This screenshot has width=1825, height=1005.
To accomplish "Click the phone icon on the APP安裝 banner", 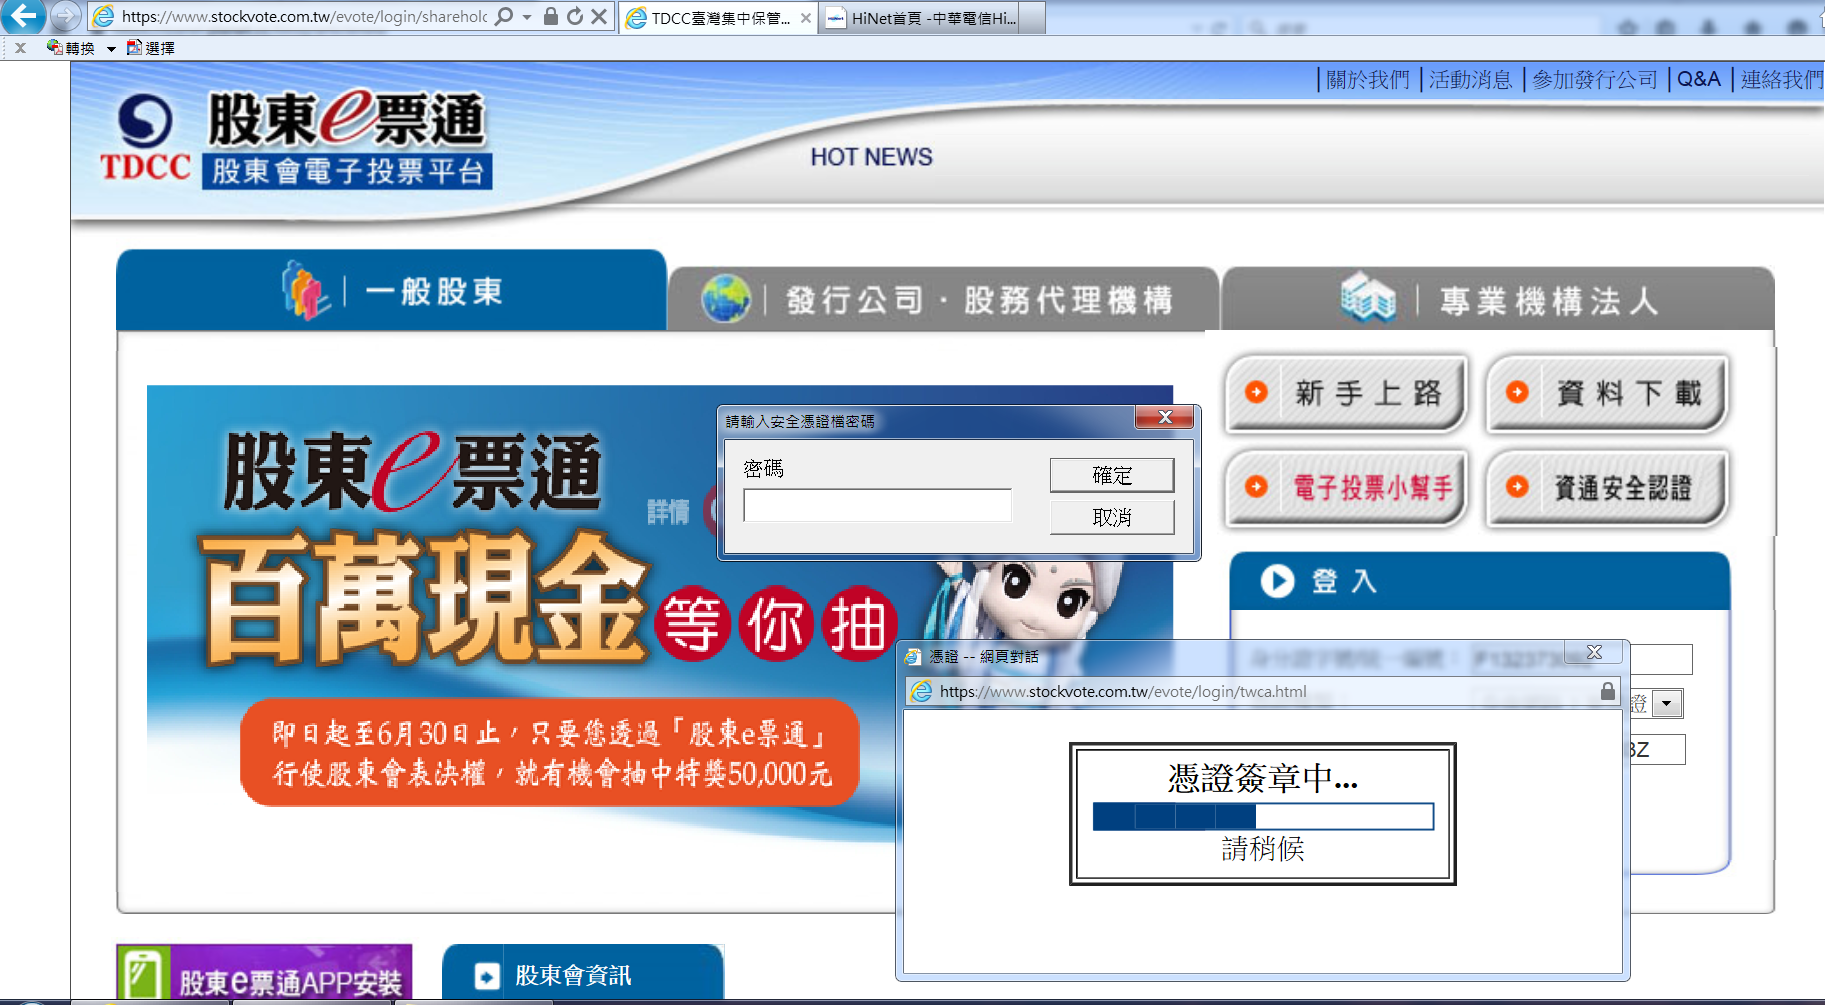I will (142, 974).
